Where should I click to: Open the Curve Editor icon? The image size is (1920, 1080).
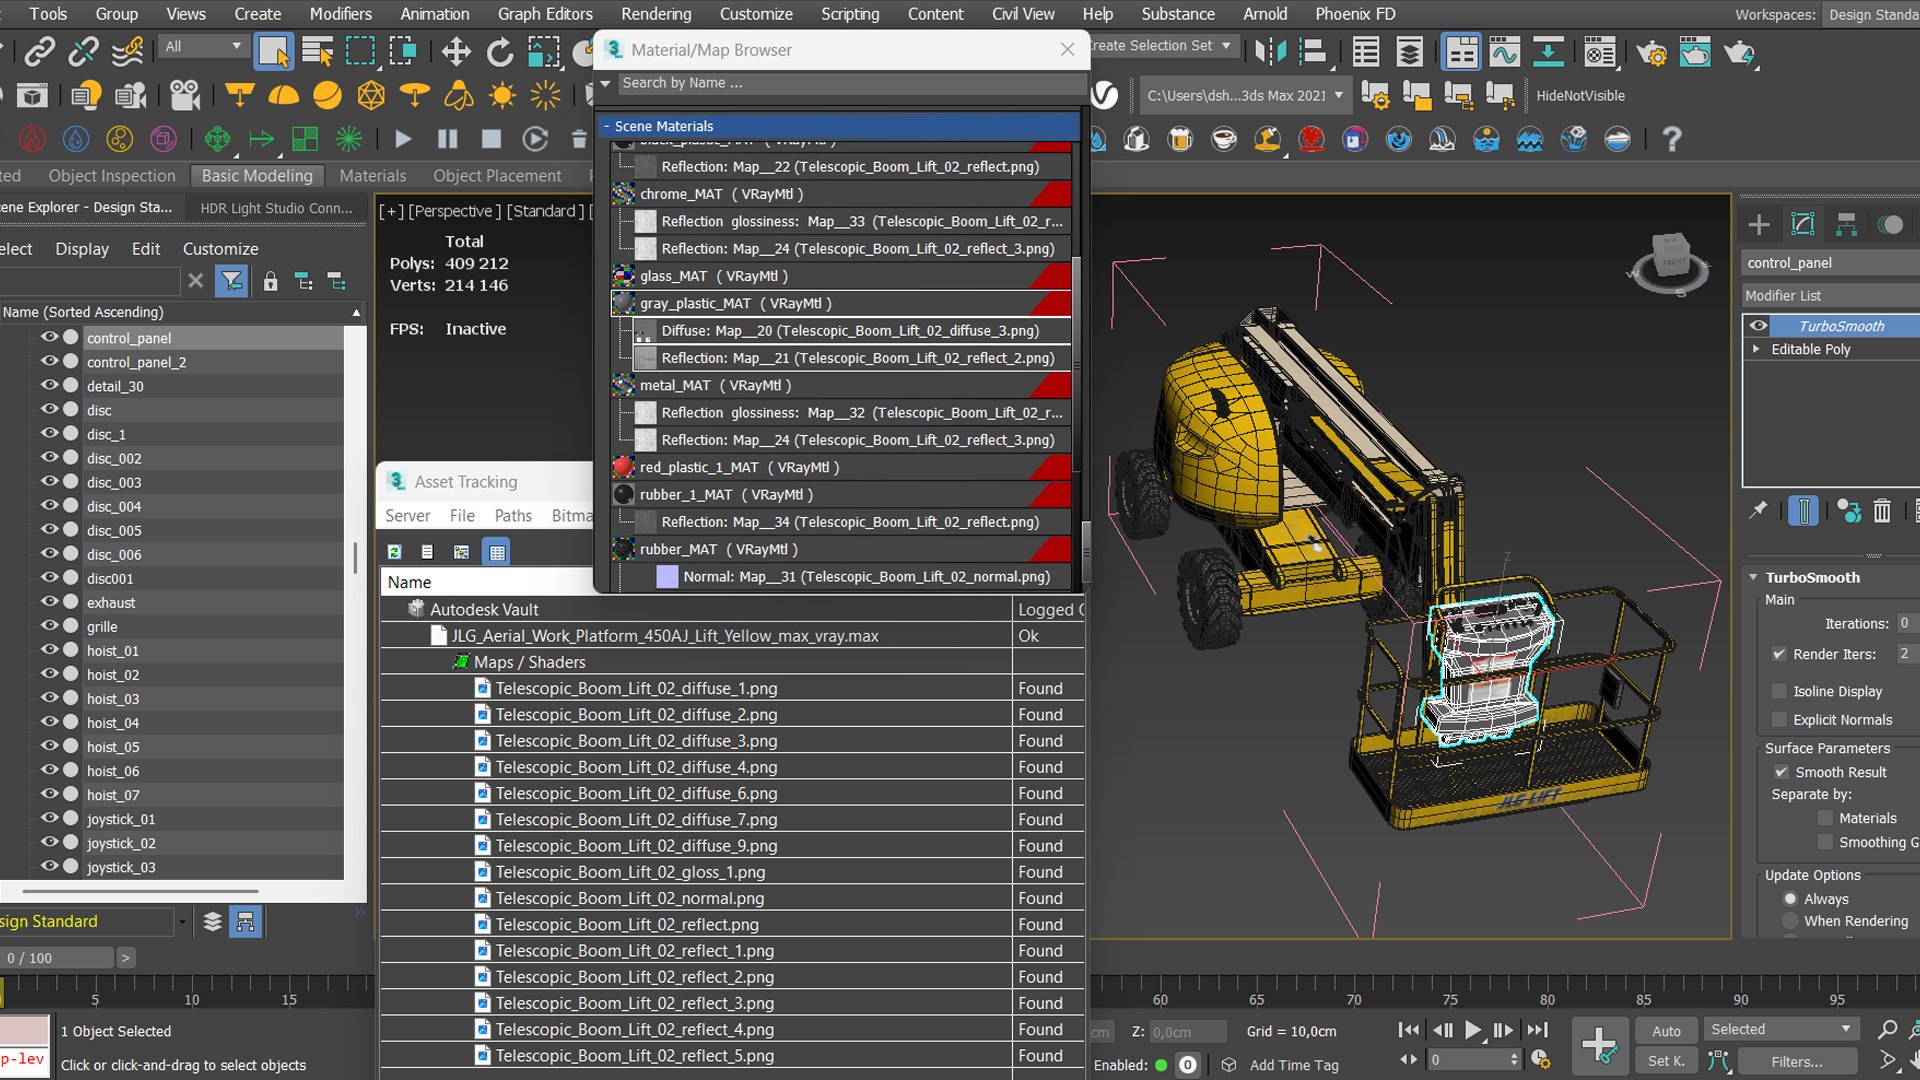[1504, 51]
